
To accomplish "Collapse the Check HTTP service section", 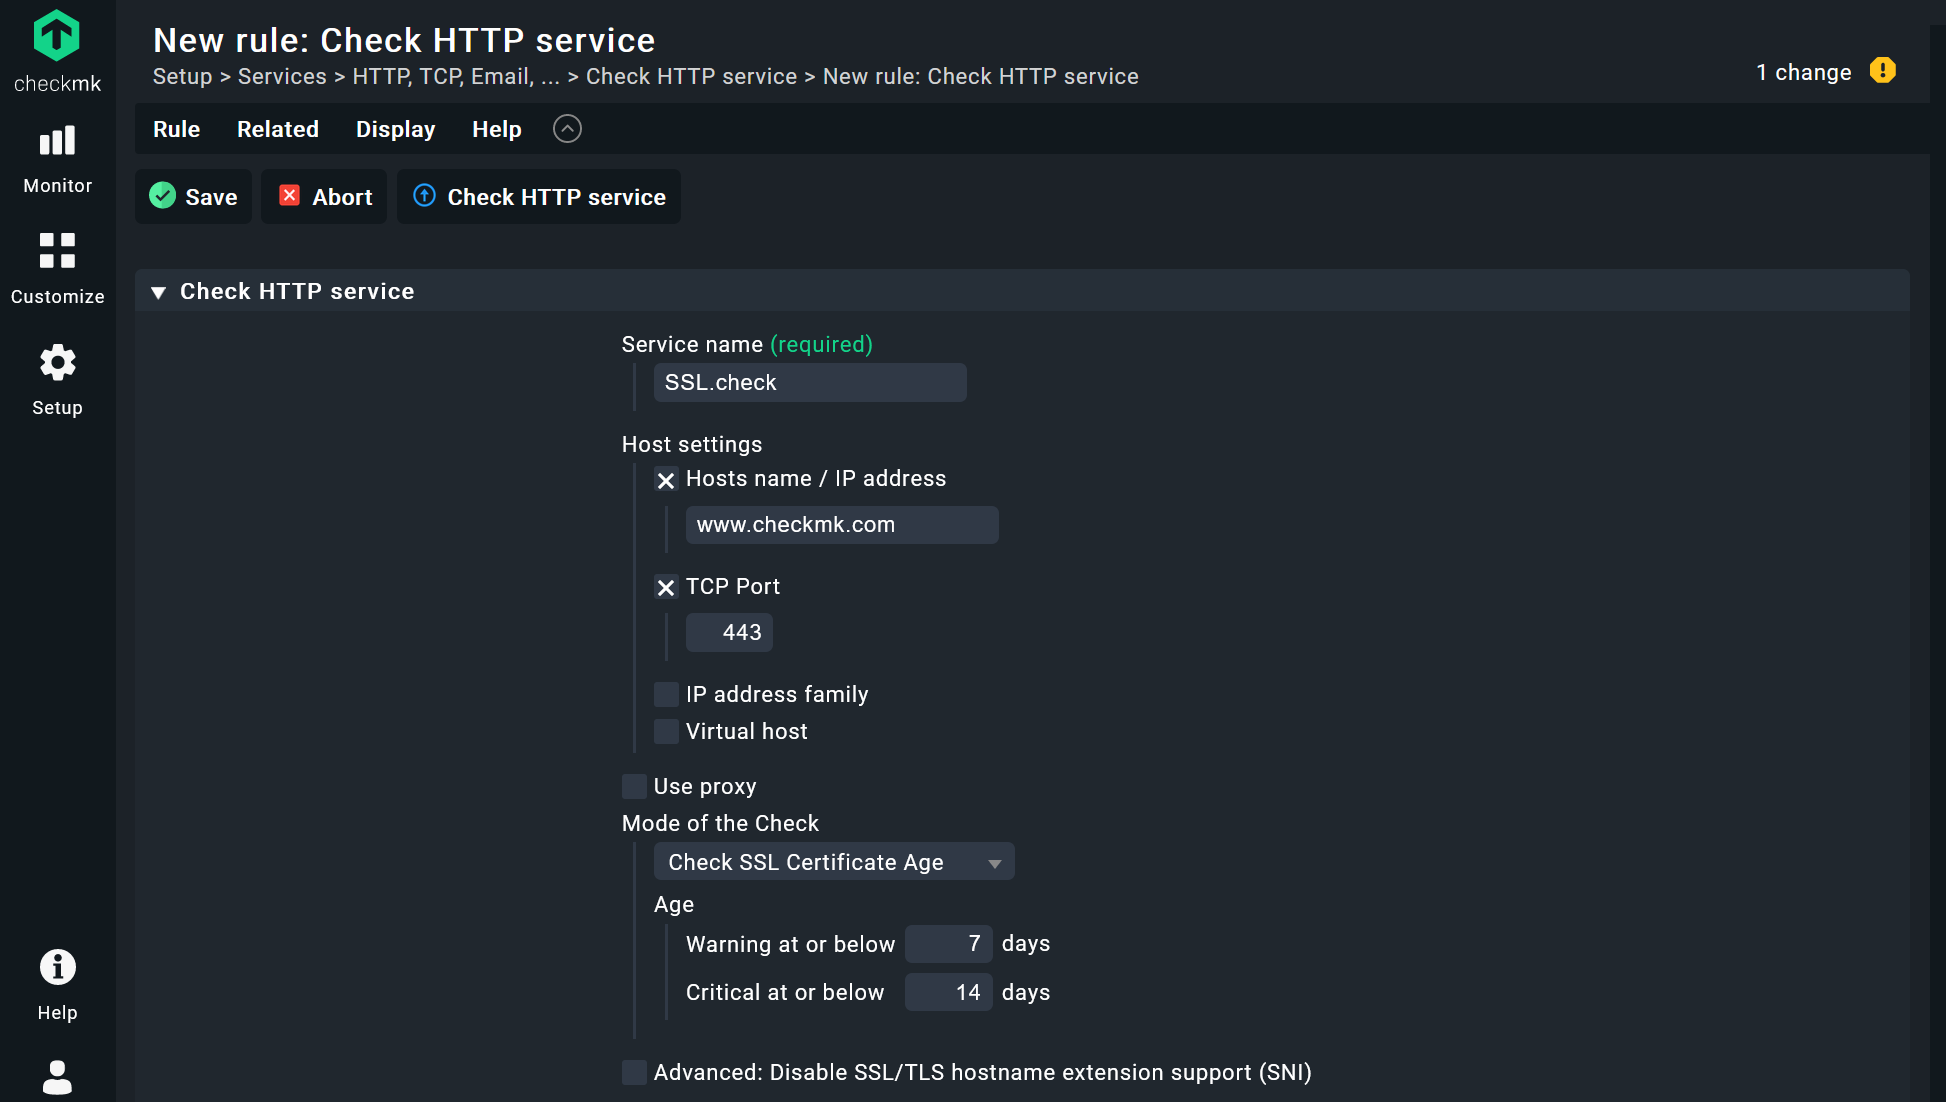I will pos(158,291).
